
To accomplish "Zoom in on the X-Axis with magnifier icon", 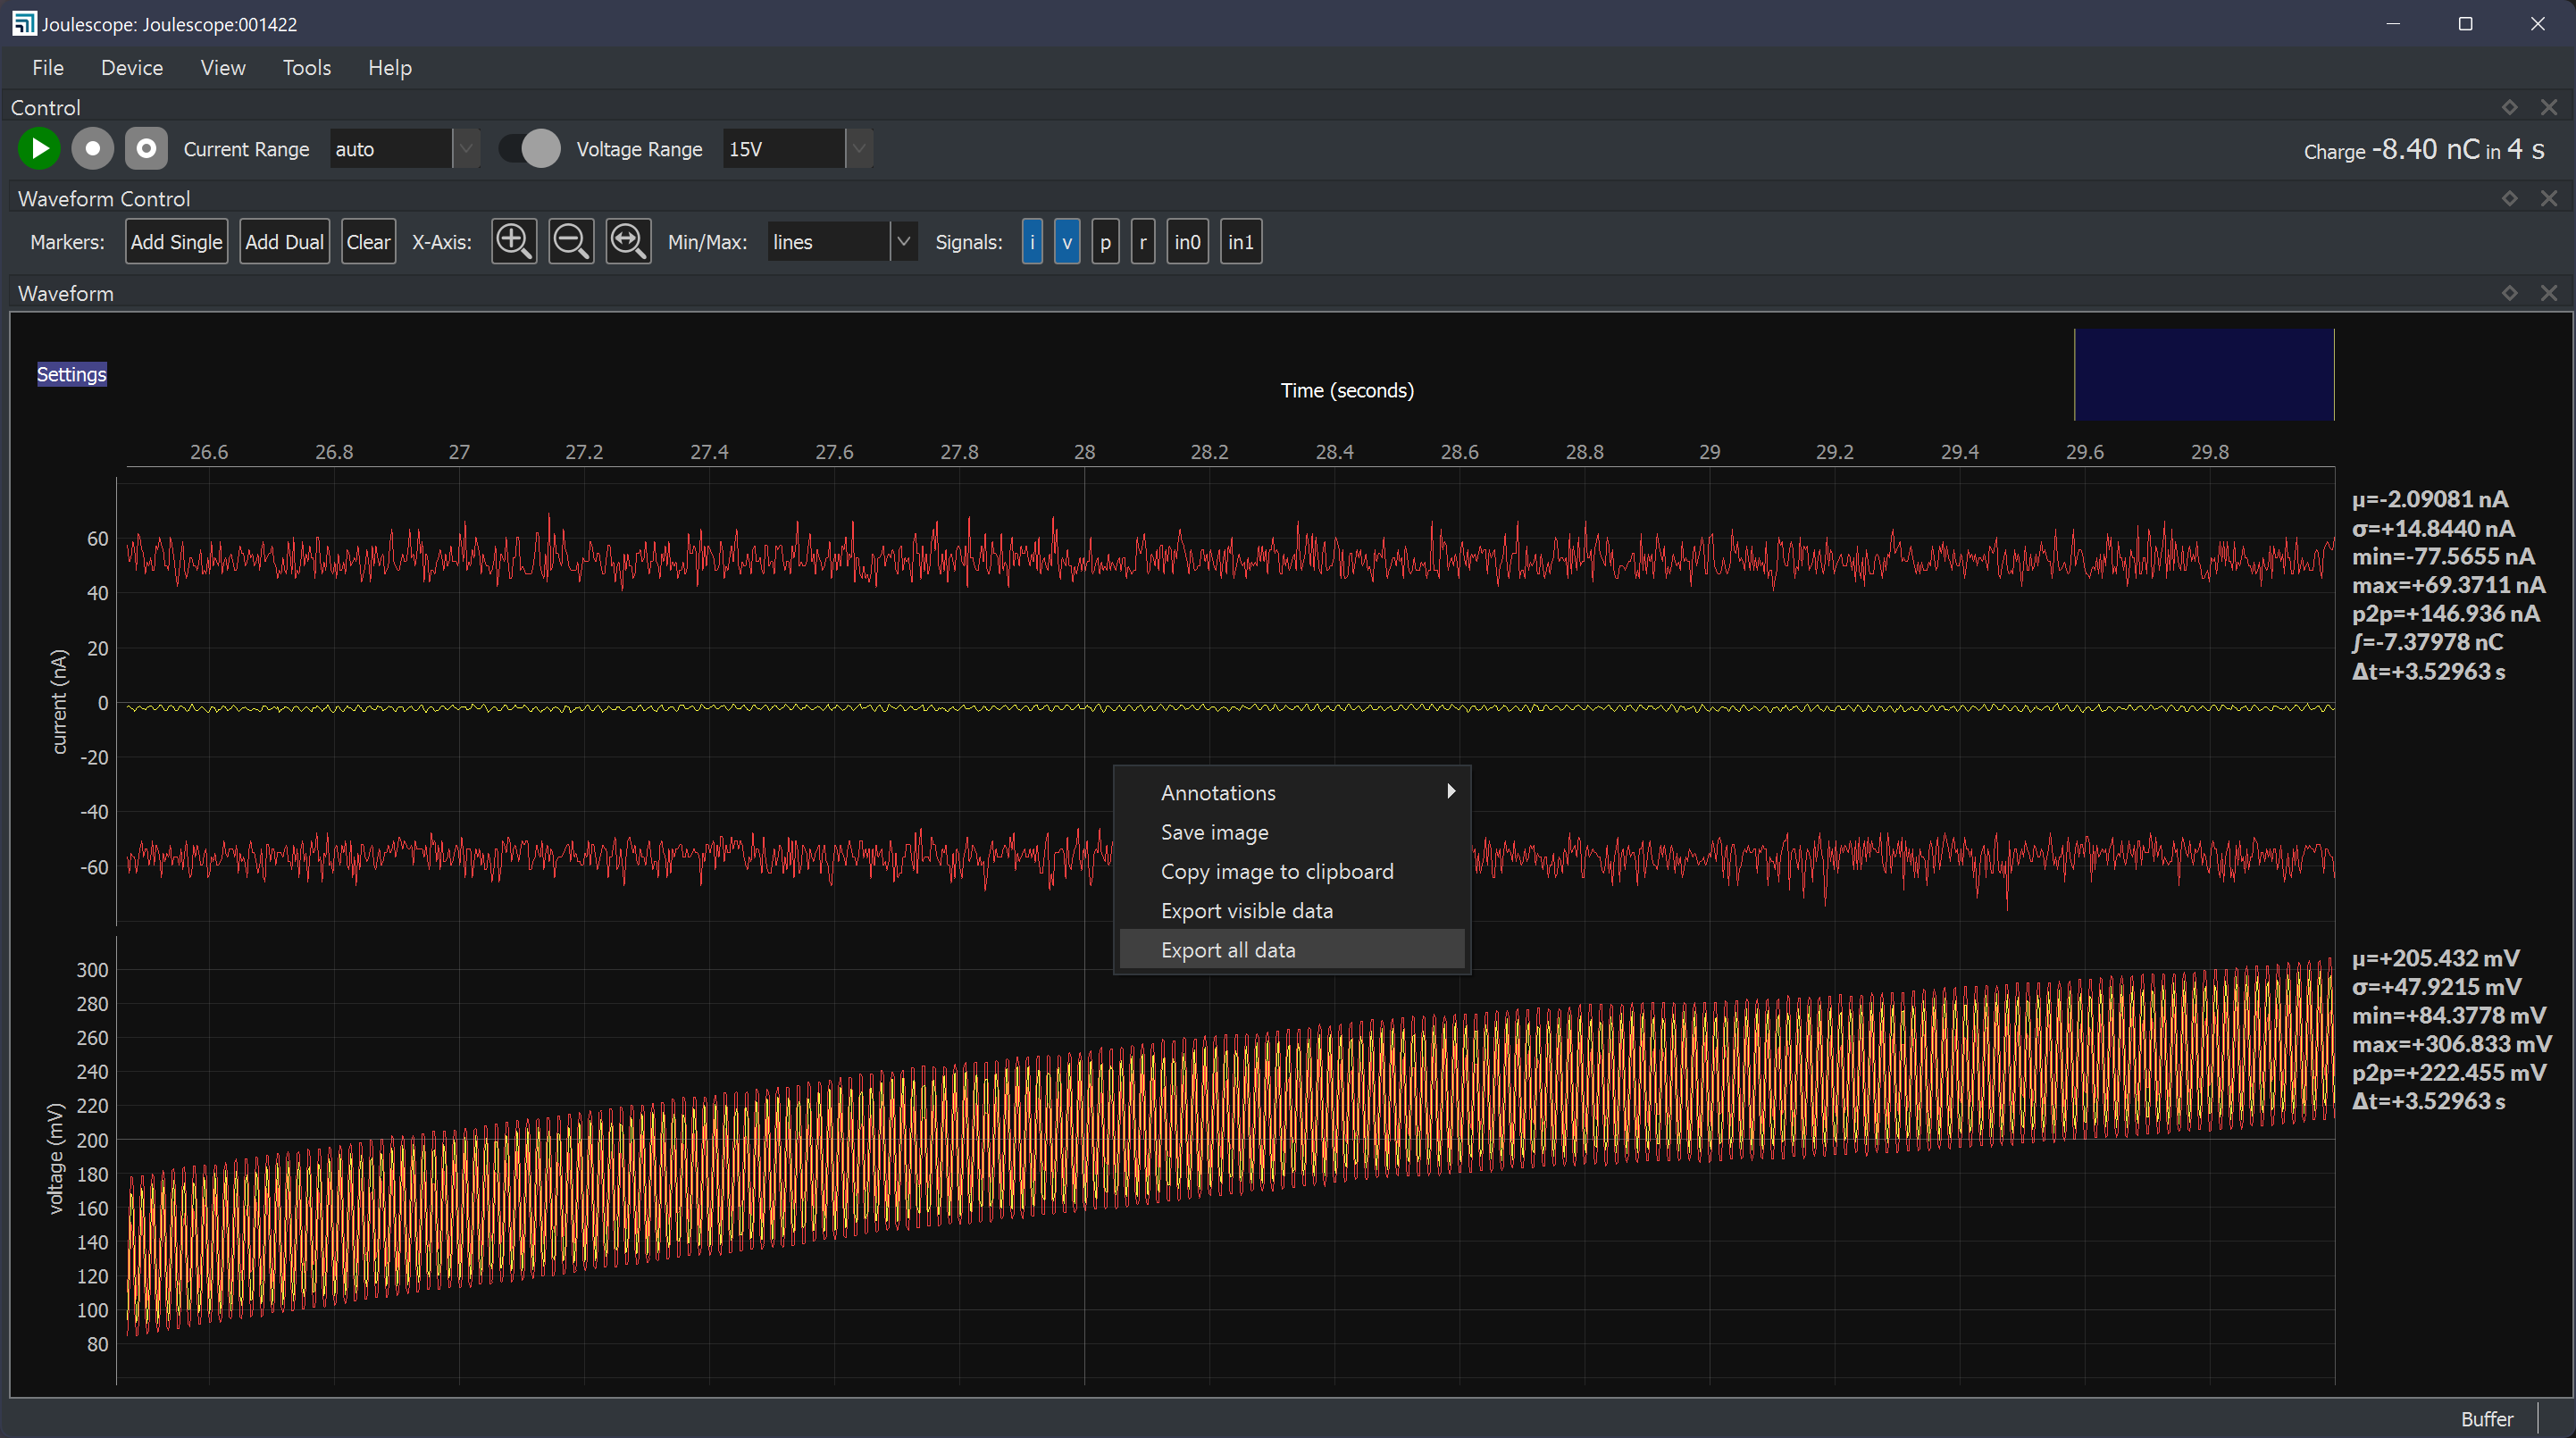I will pos(513,241).
